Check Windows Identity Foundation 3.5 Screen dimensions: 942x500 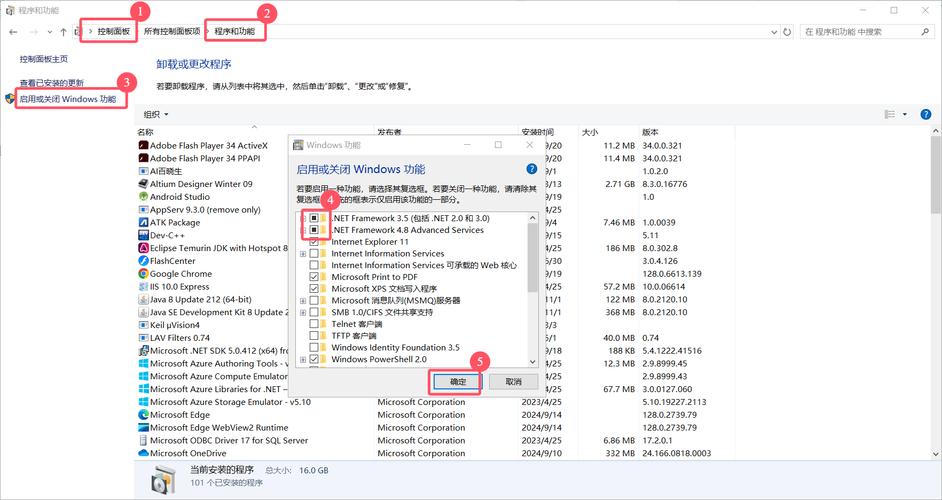pyautogui.click(x=314, y=347)
